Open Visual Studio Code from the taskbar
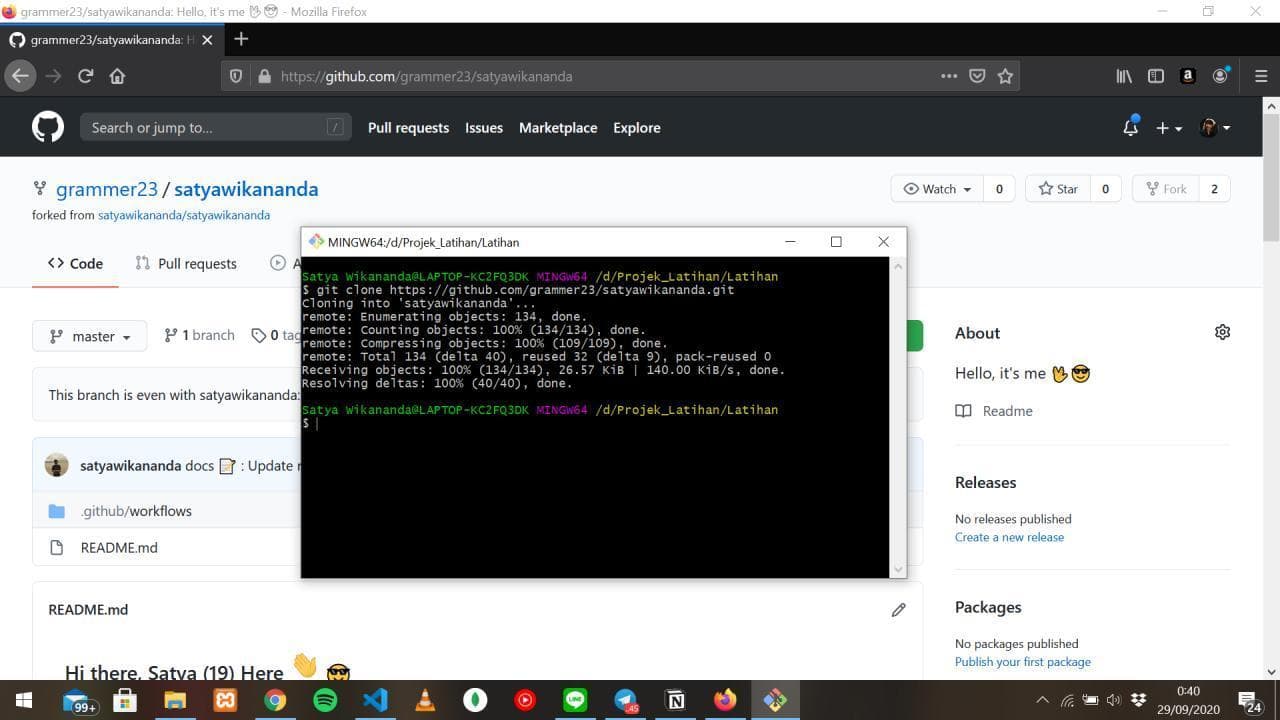Screen dimensions: 1280x720 pos(375,700)
